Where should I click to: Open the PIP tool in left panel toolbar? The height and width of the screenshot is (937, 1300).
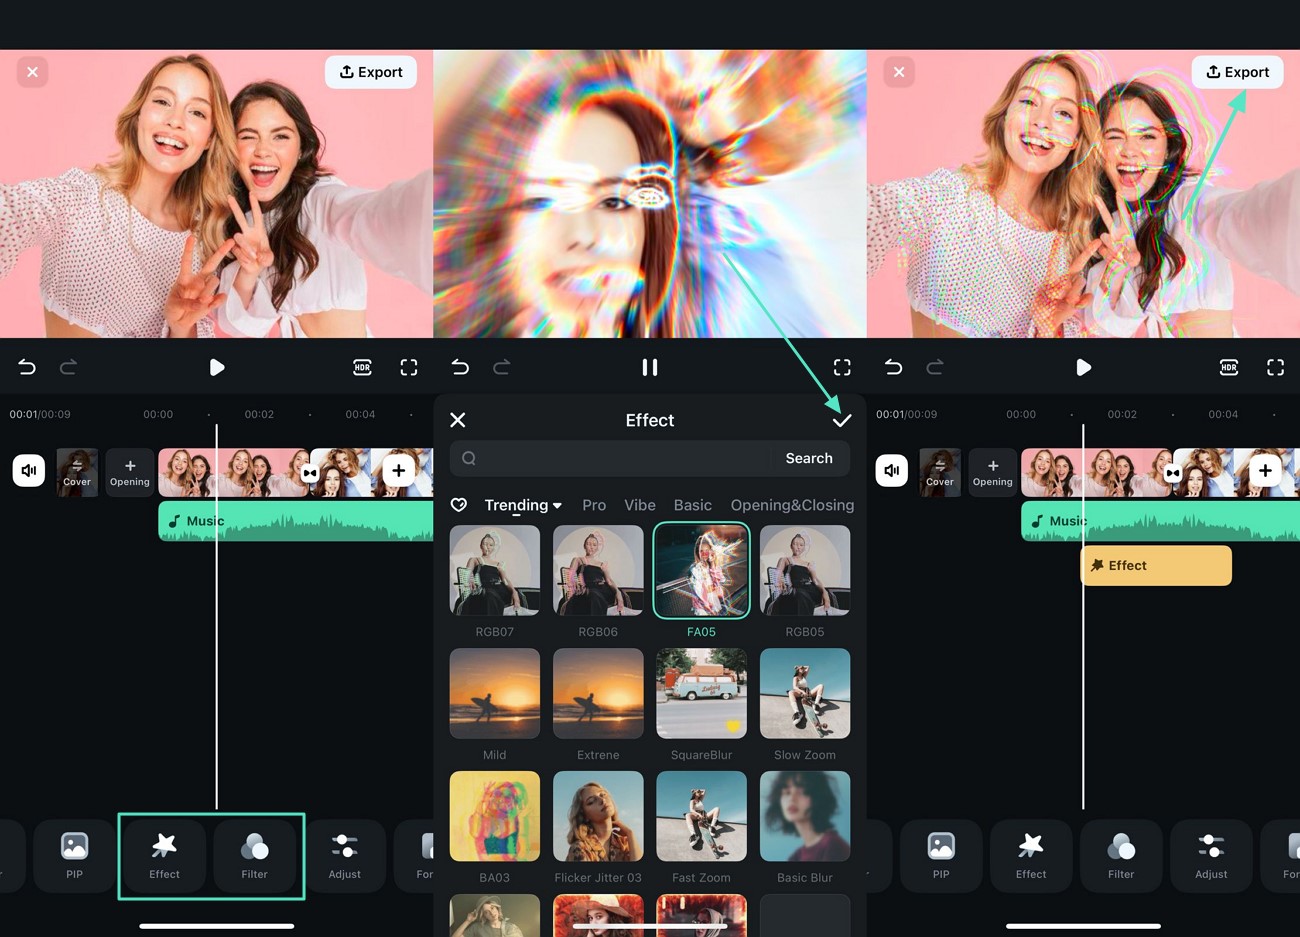(x=74, y=856)
